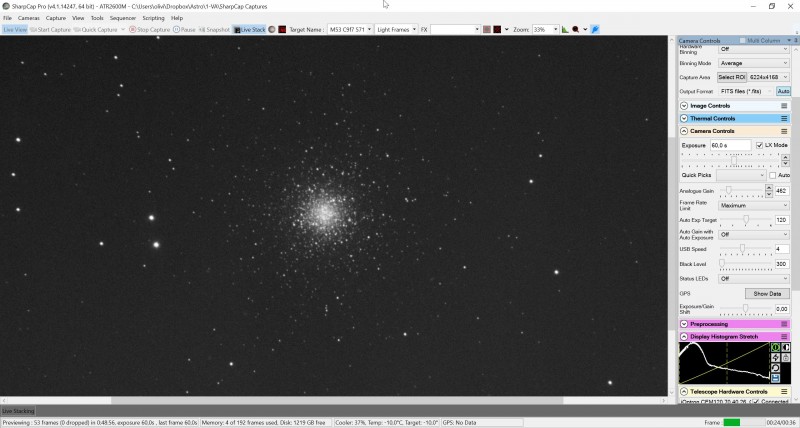Collapse the Display Histogram Stretch section
This screenshot has height=428, width=800.
pyautogui.click(x=684, y=337)
